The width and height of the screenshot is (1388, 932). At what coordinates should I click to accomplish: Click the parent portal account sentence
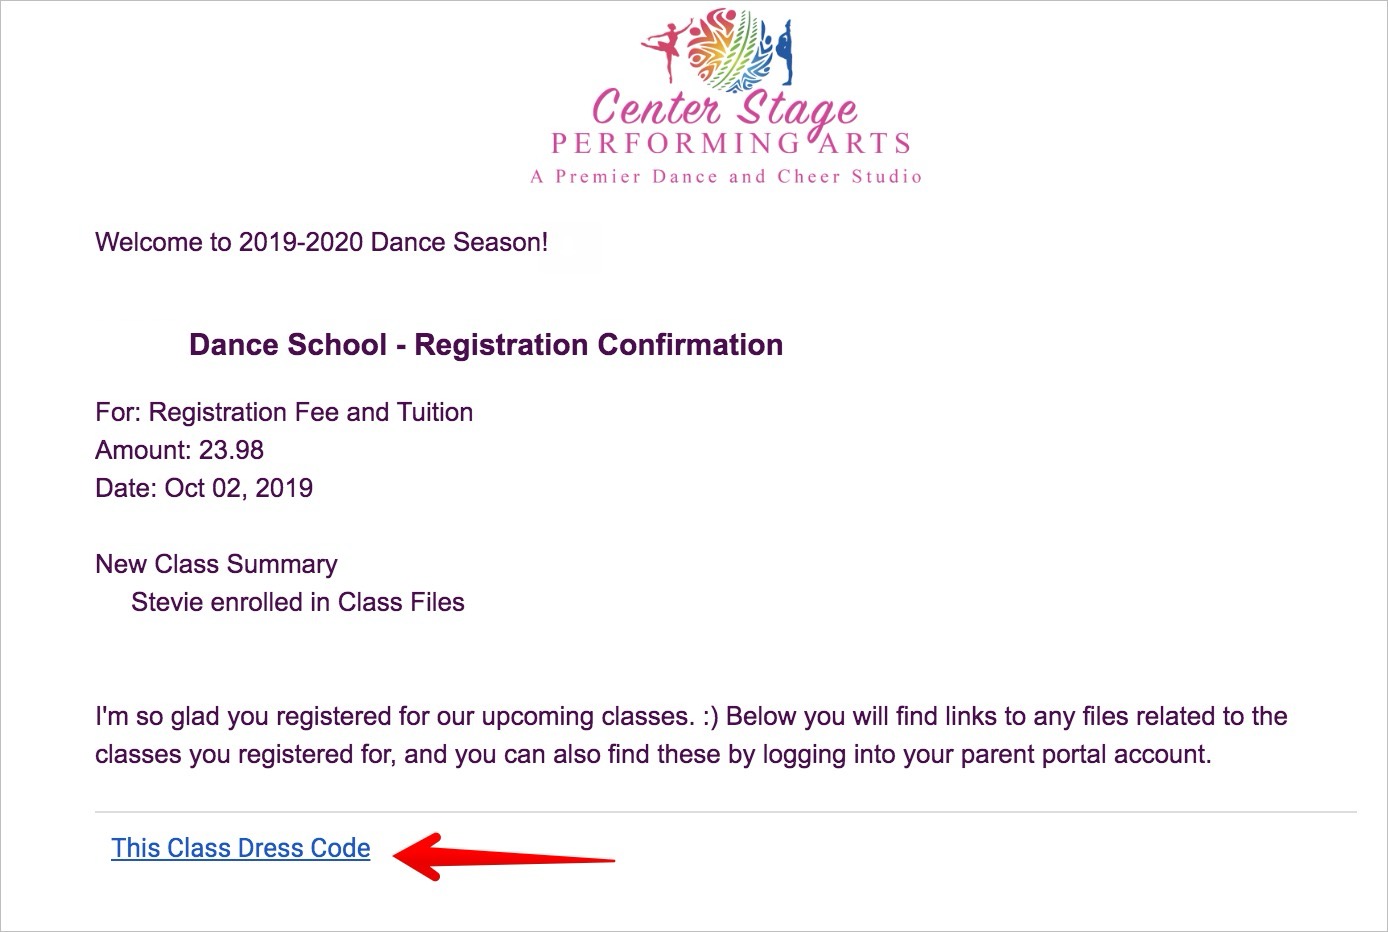[653, 754]
